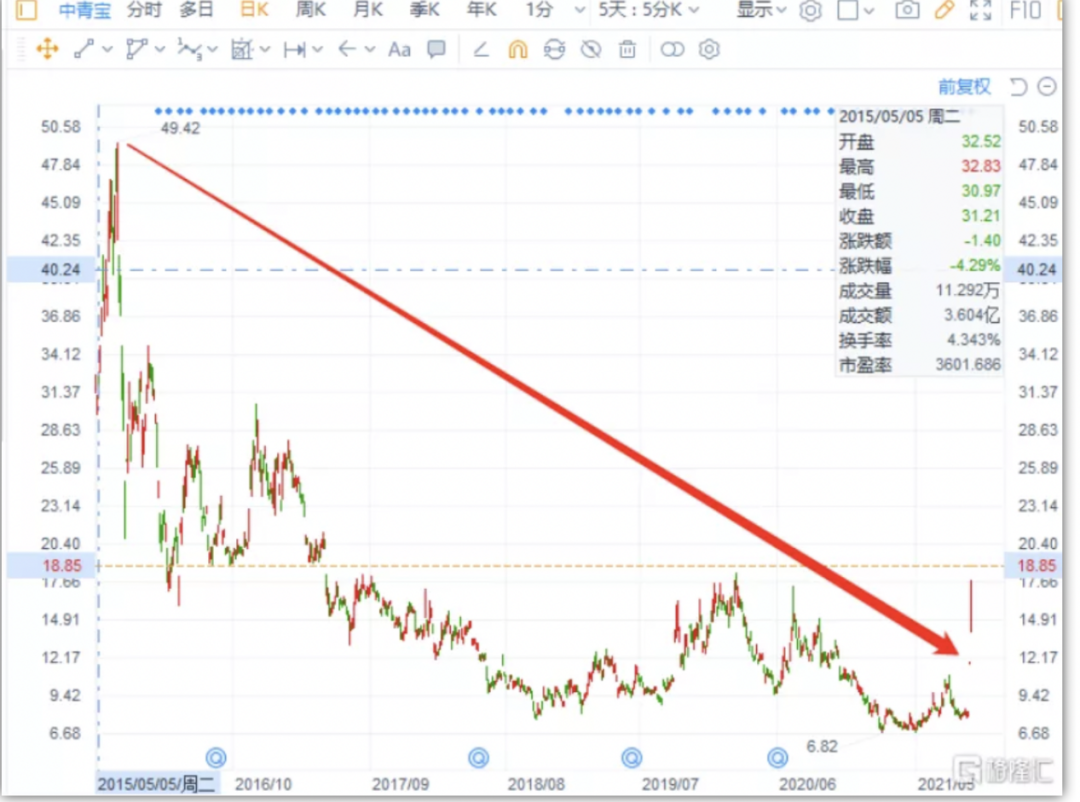The width and height of the screenshot is (1080, 802).
Task: Open F10 company info
Action: click(1026, 11)
